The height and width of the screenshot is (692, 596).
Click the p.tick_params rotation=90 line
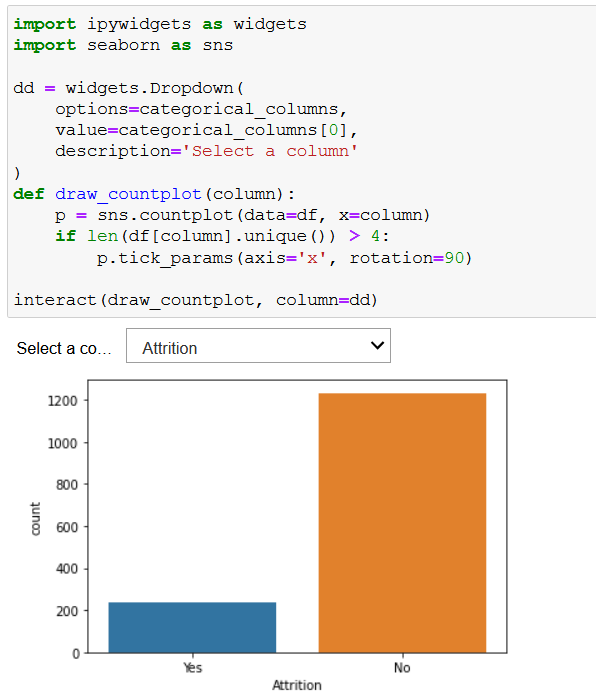pos(284,258)
